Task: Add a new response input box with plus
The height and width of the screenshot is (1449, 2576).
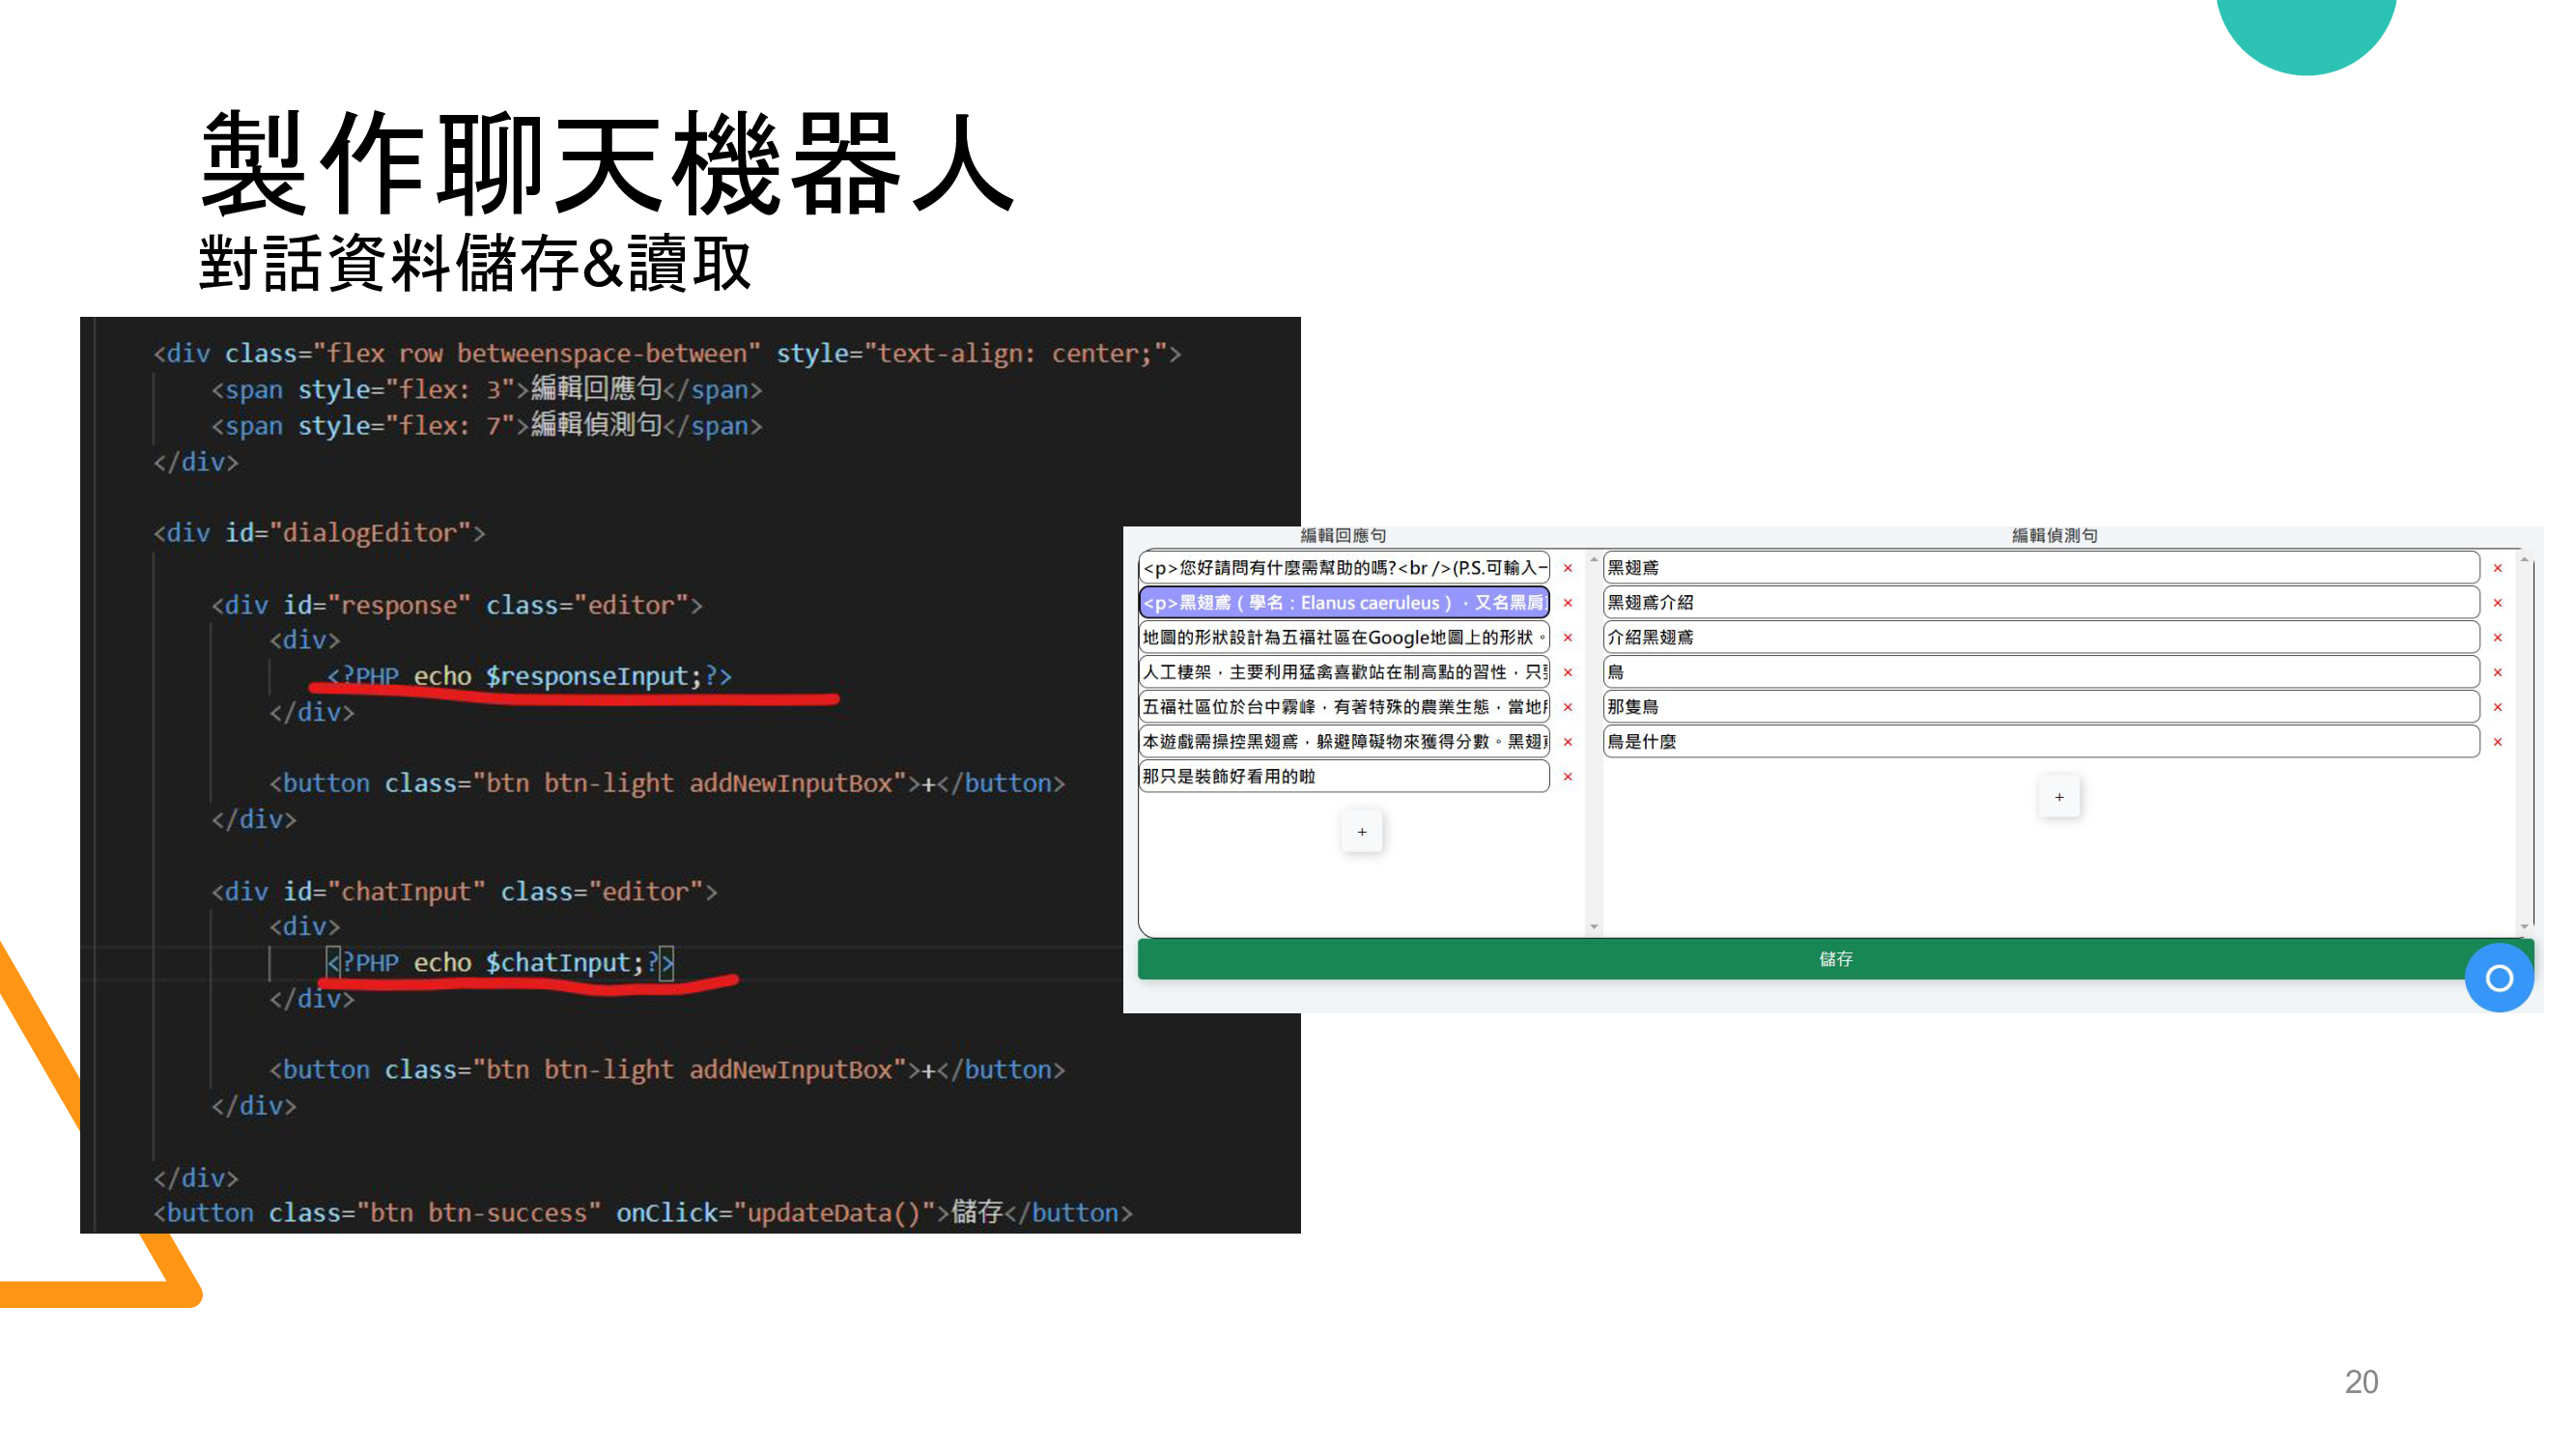Action: click(1361, 832)
